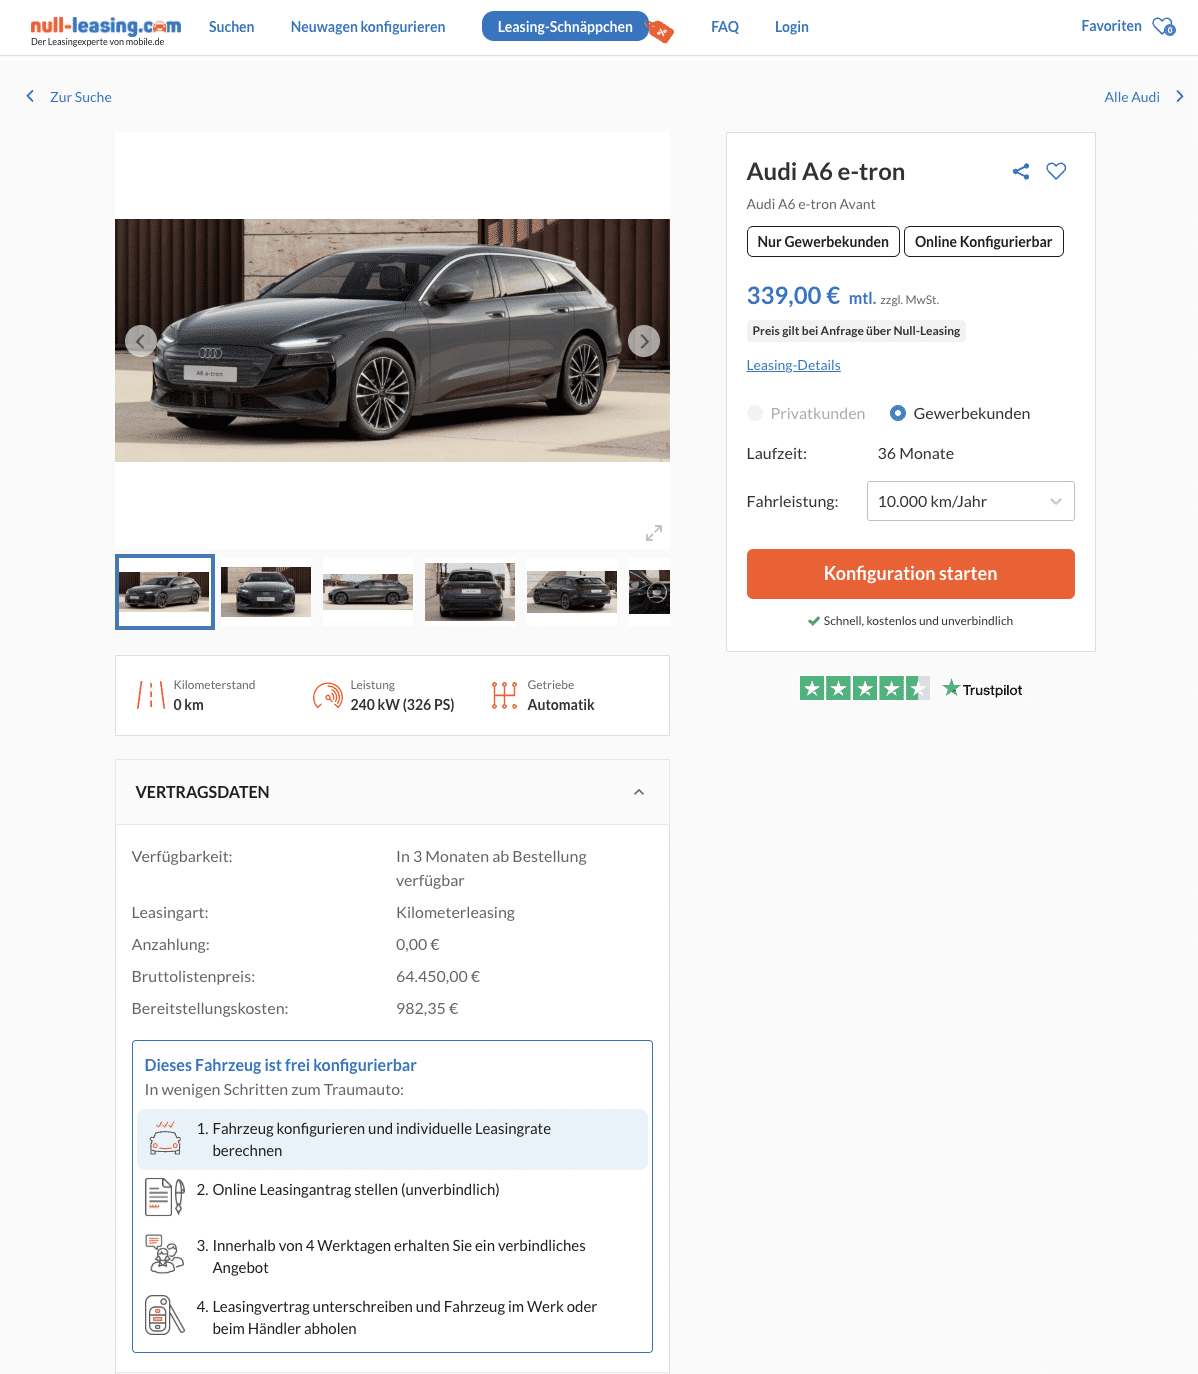Expand car image to fullscreen
Image resolution: width=1198 pixels, height=1374 pixels.
click(653, 533)
